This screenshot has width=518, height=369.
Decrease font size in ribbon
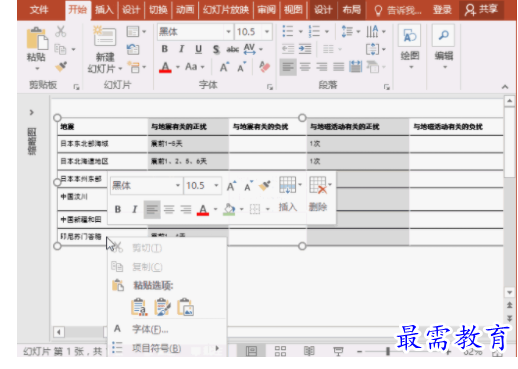tap(241, 67)
